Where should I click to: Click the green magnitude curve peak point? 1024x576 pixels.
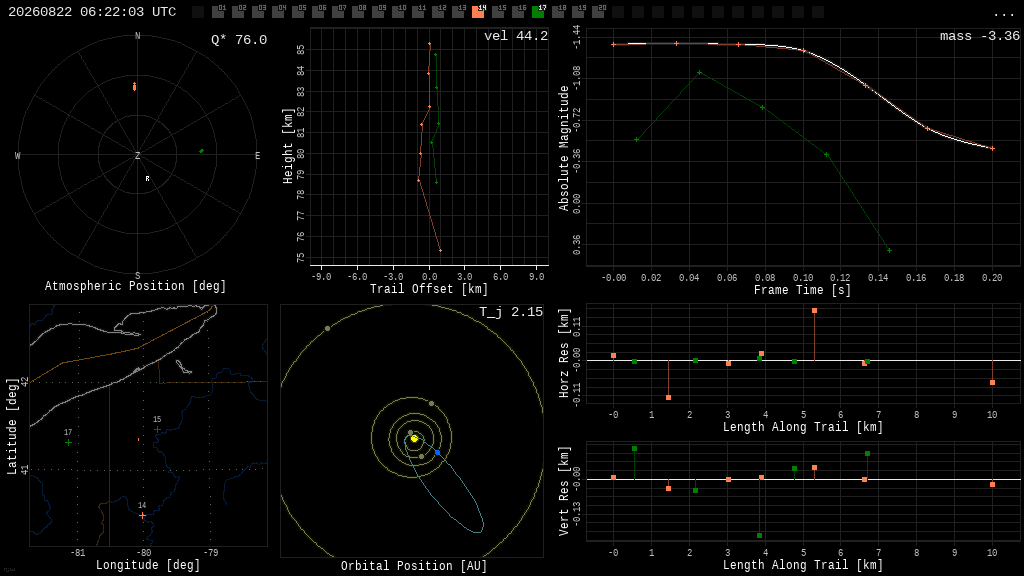click(699, 72)
